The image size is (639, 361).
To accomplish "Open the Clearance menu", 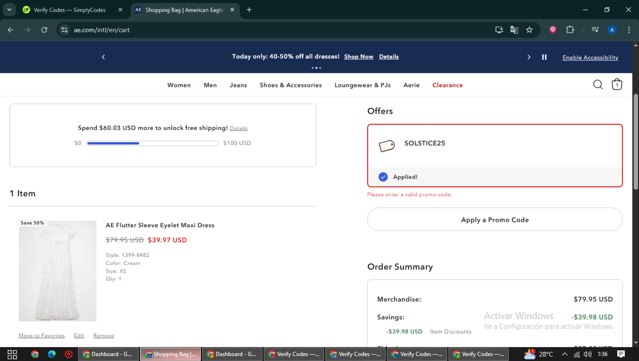I will (x=447, y=85).
